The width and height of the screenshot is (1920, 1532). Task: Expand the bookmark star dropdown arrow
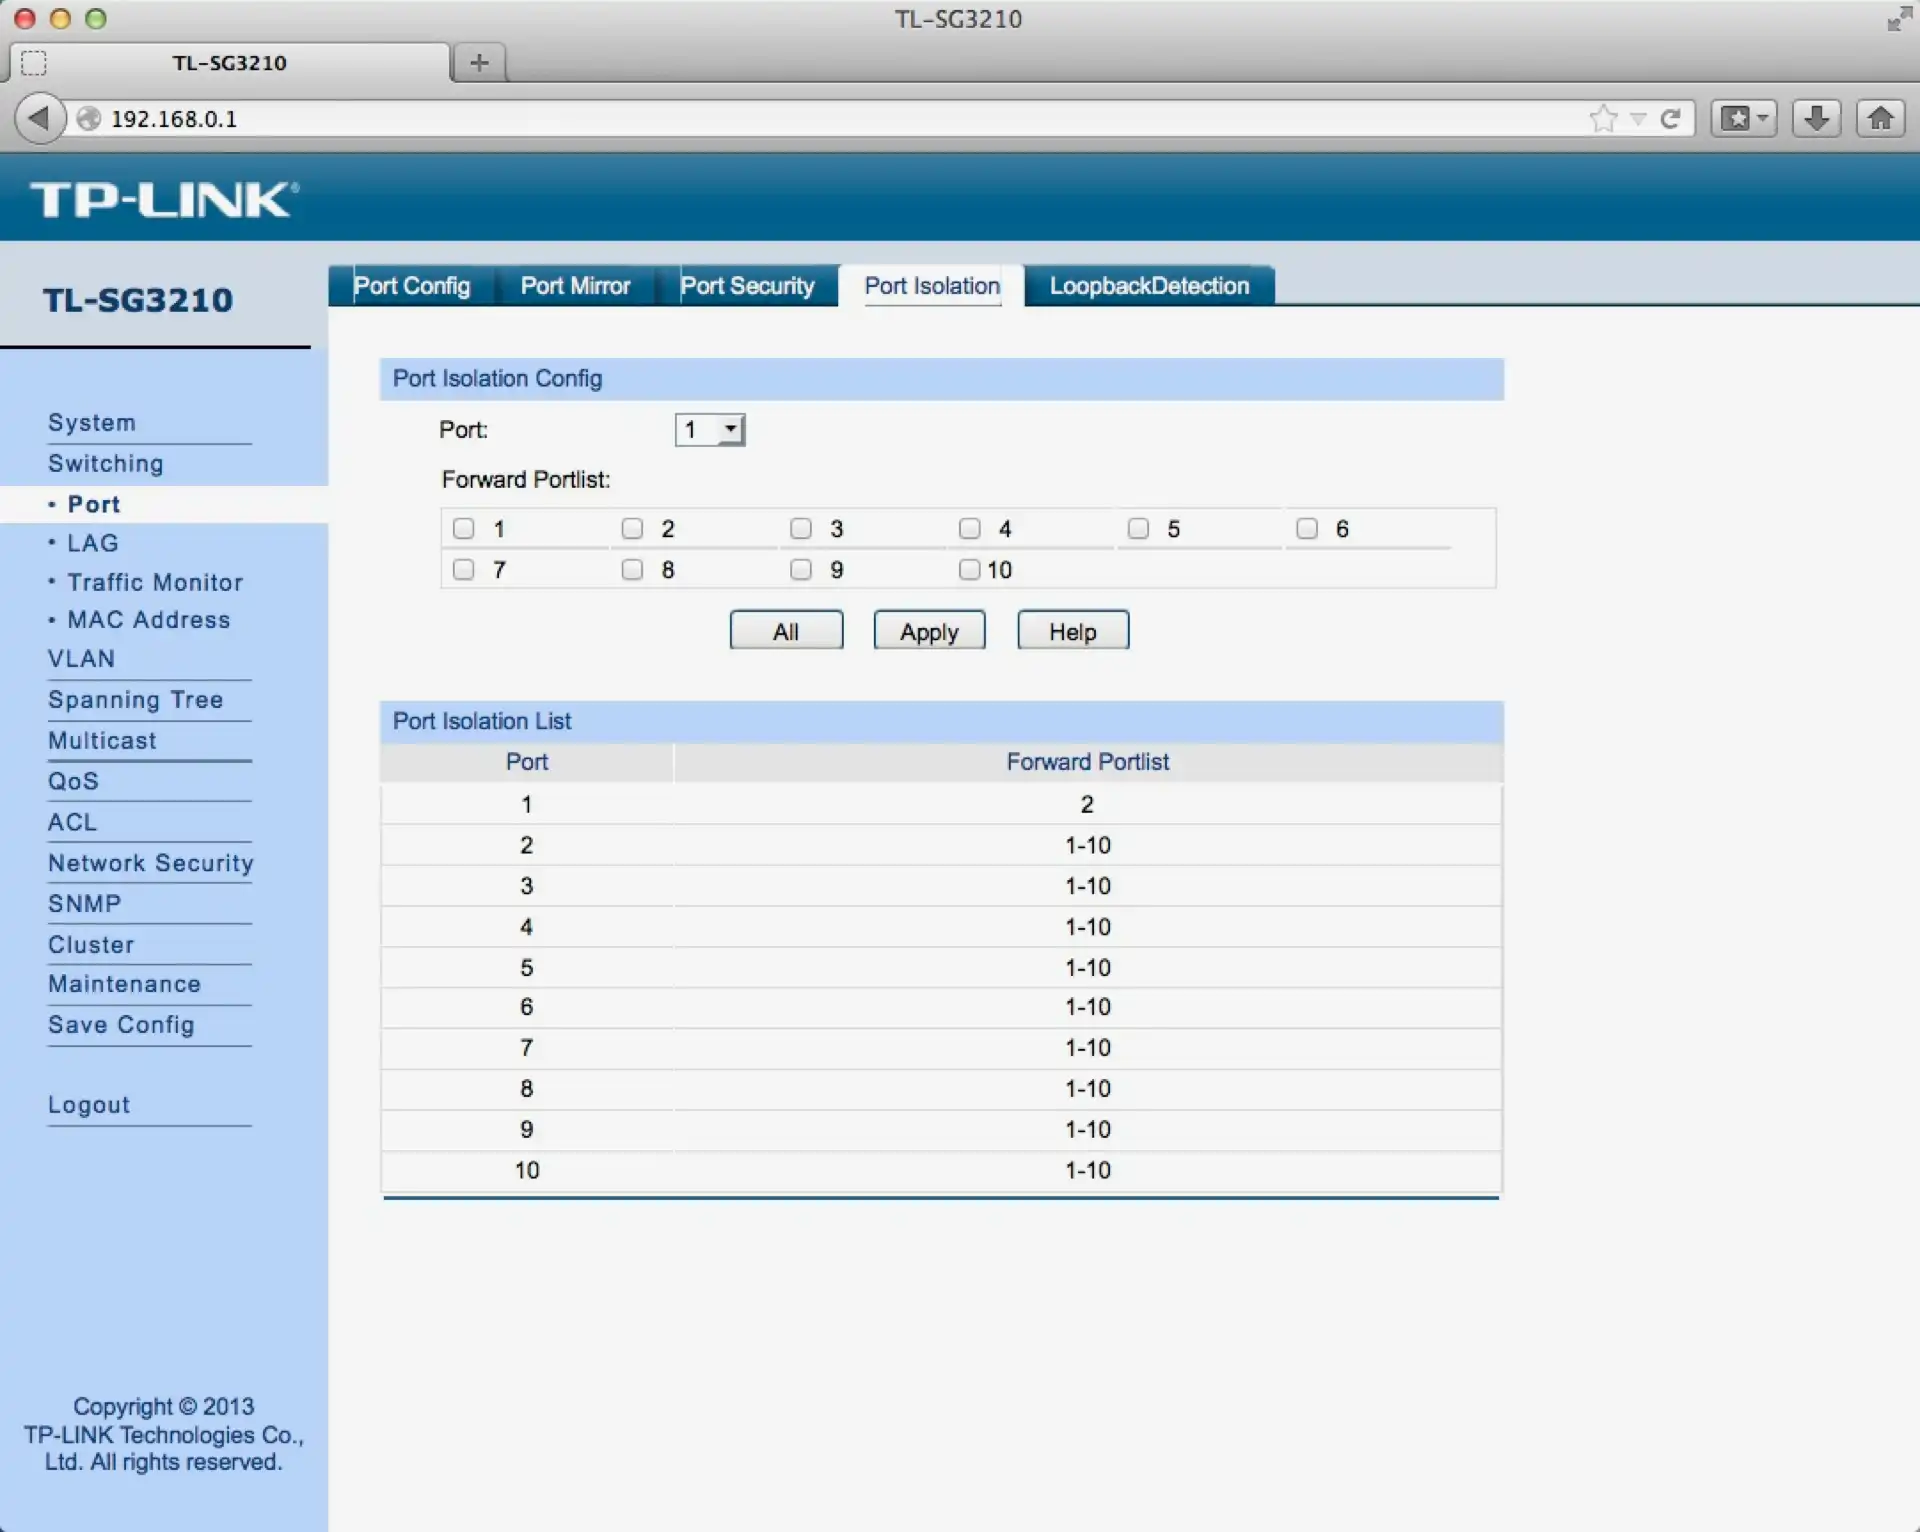pos(1638,119)
